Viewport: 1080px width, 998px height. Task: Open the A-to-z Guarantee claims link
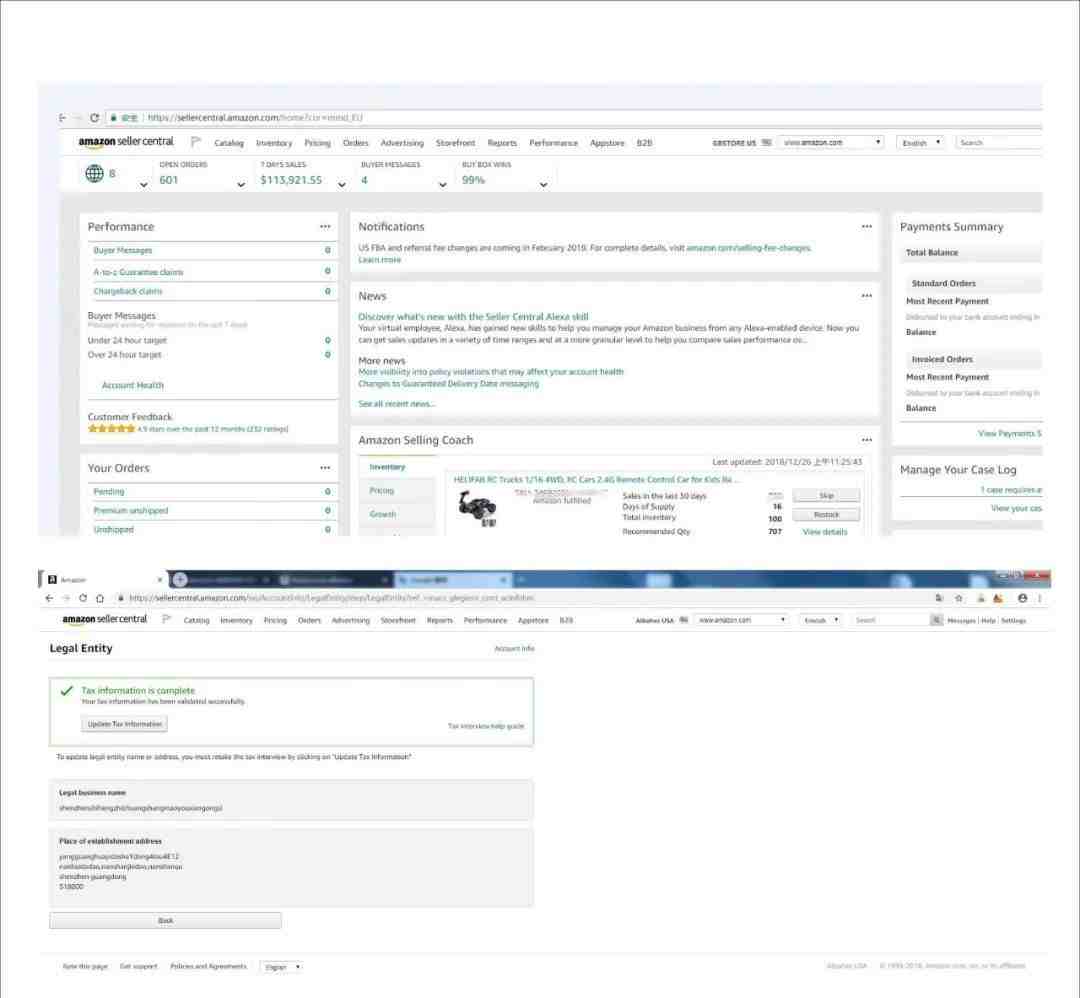tap(138, 272)
